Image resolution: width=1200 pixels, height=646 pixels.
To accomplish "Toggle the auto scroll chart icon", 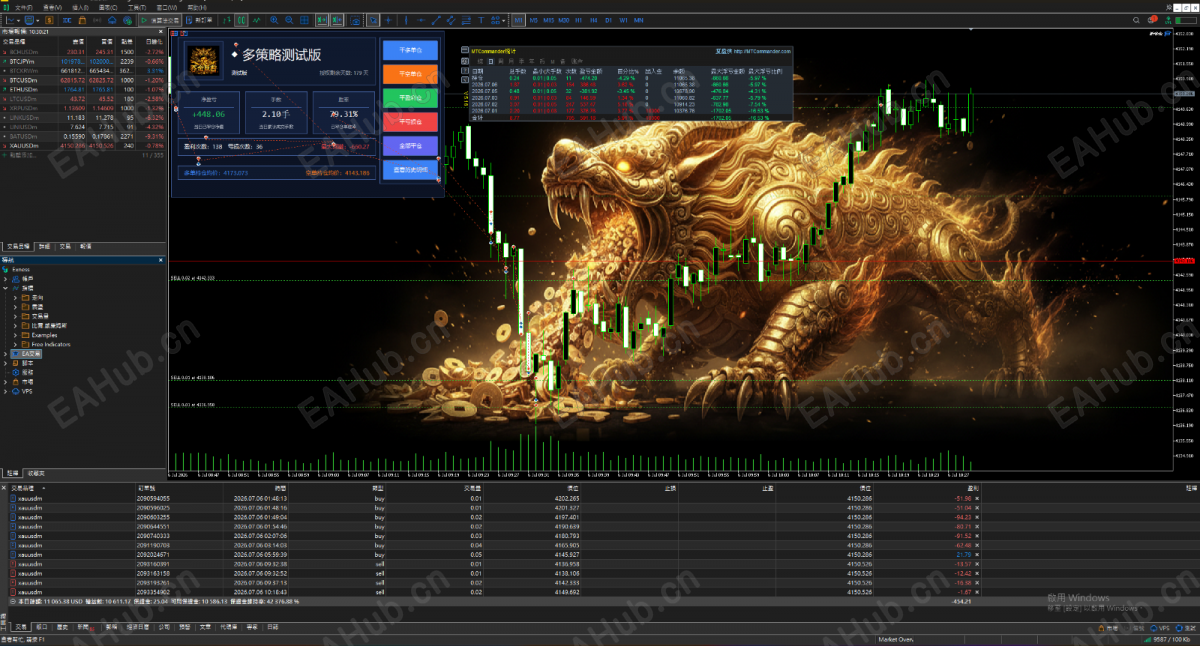I will tap(321, 20).
